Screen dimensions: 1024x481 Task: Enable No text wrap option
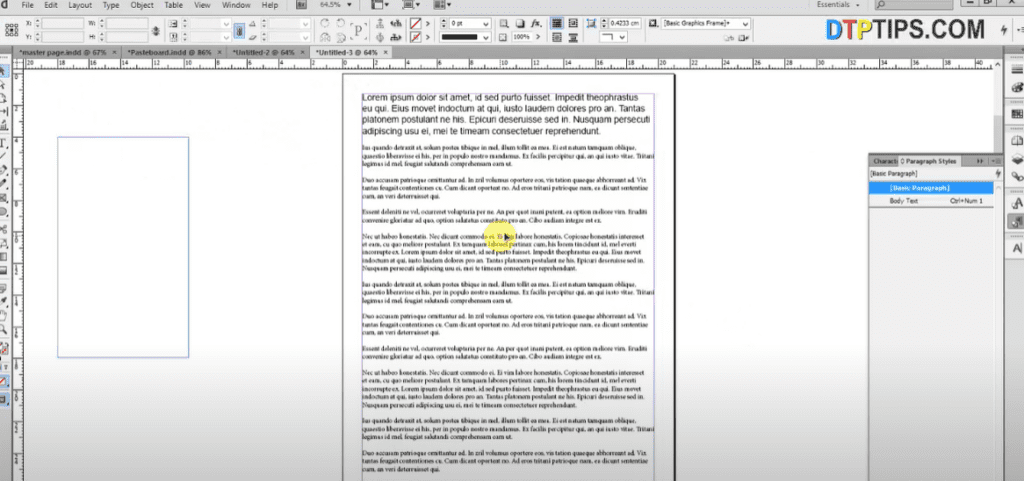point(557,23)
